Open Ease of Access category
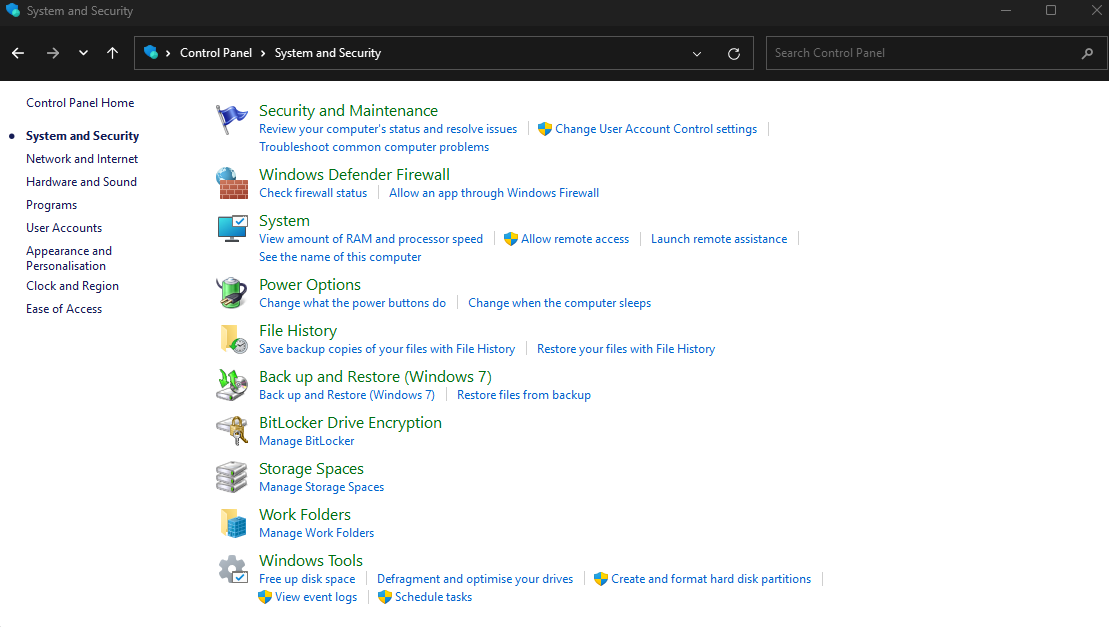This screenshot has height=627, width=1109. pos(64,309)
